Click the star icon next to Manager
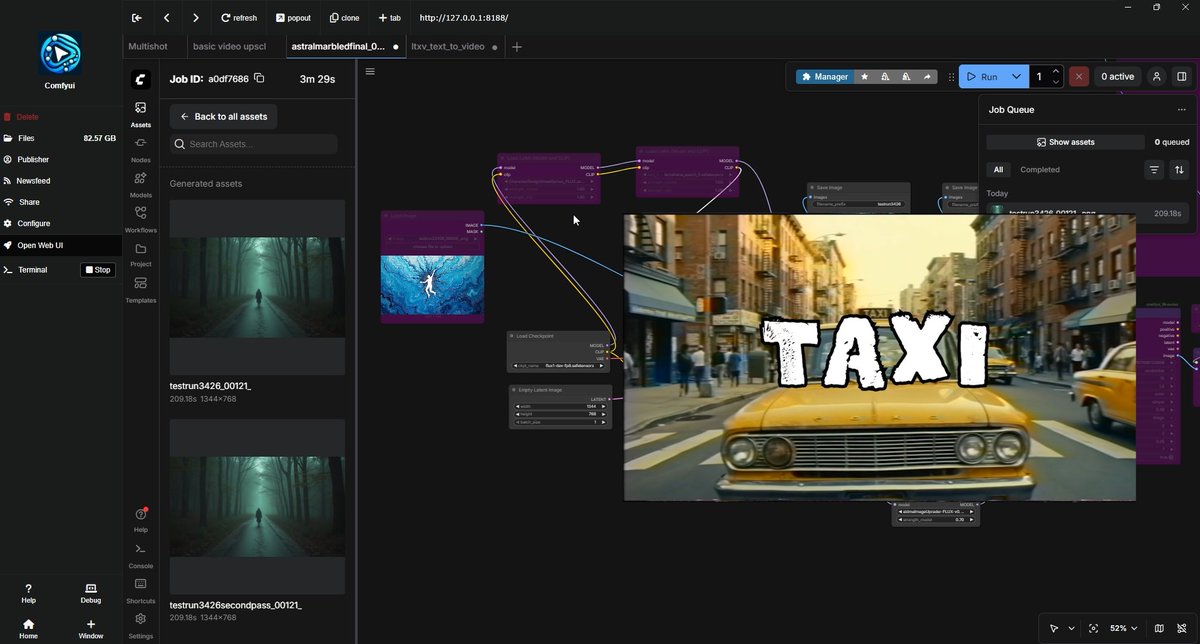This screenshot has width=1200, height=644. 864,76
